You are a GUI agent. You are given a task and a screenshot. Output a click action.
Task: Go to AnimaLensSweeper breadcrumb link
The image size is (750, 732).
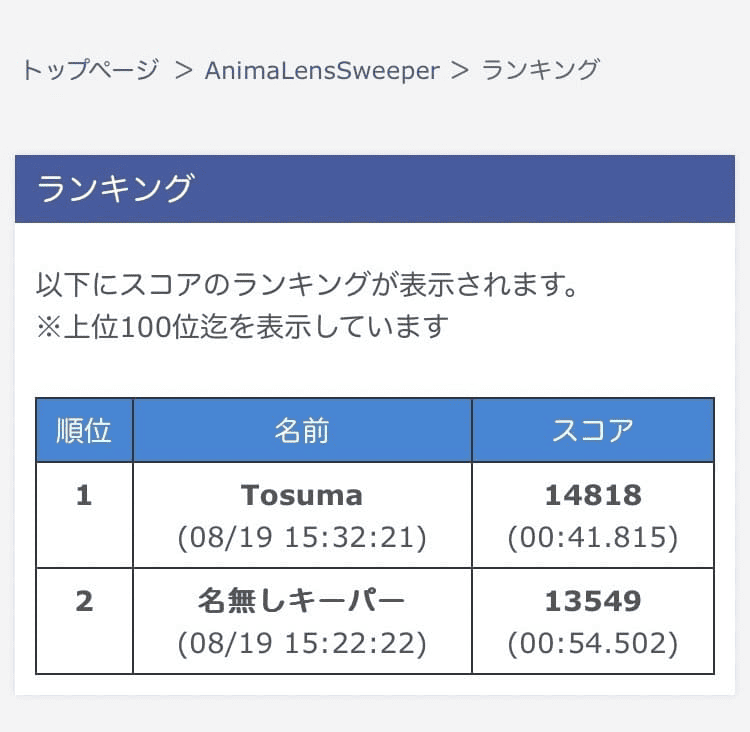(322, 70)
